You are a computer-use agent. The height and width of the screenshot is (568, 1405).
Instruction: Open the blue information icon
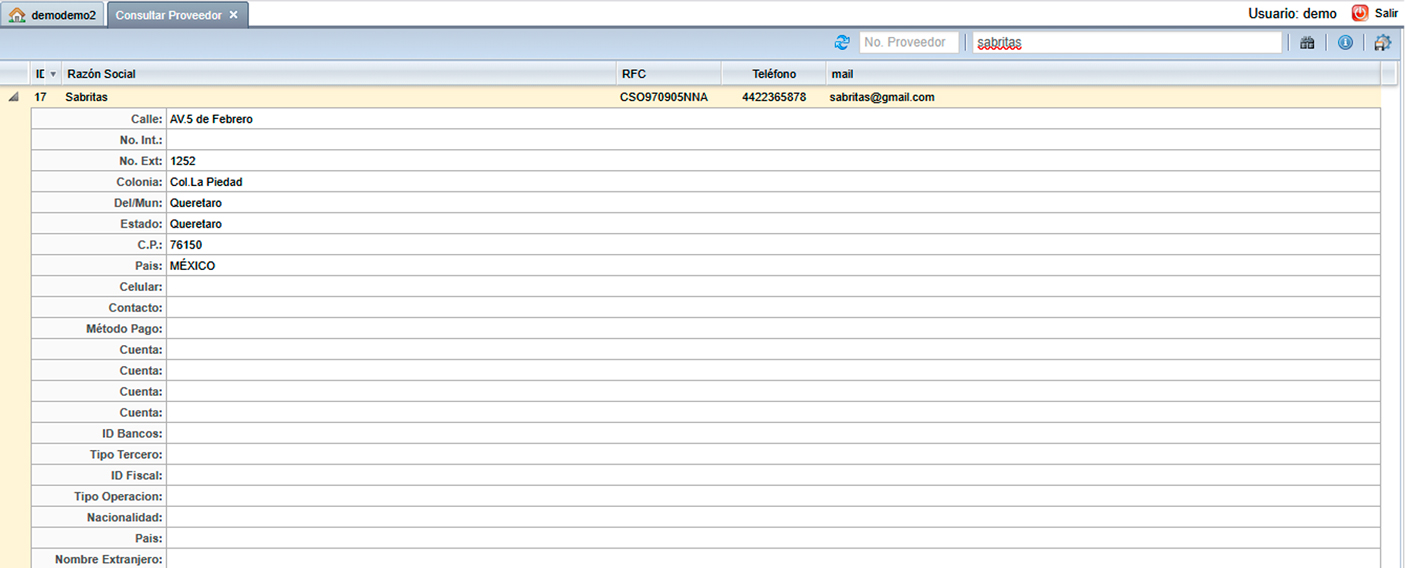pyautogui.click(x=1345, y=43)
